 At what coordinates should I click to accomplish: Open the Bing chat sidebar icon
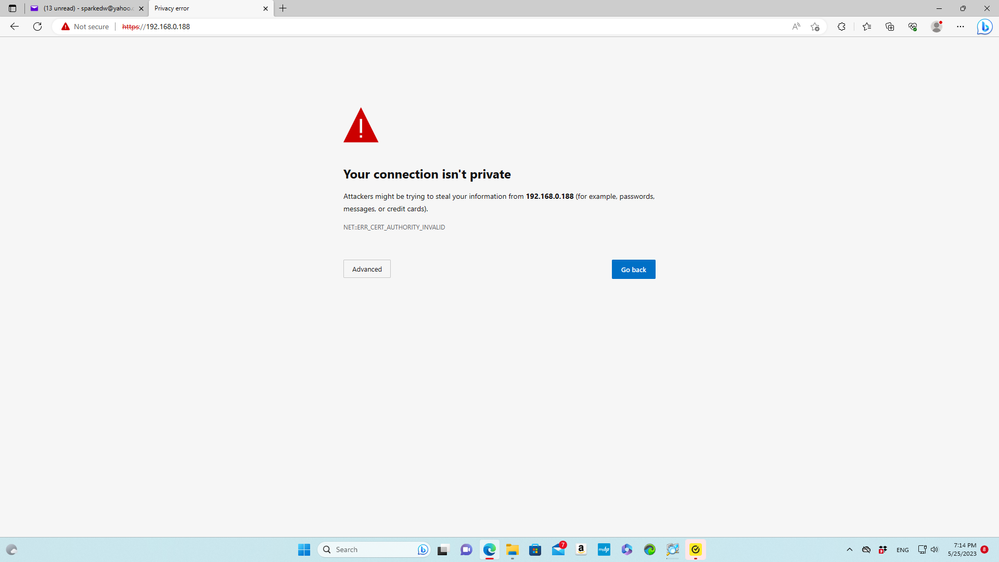984,27
